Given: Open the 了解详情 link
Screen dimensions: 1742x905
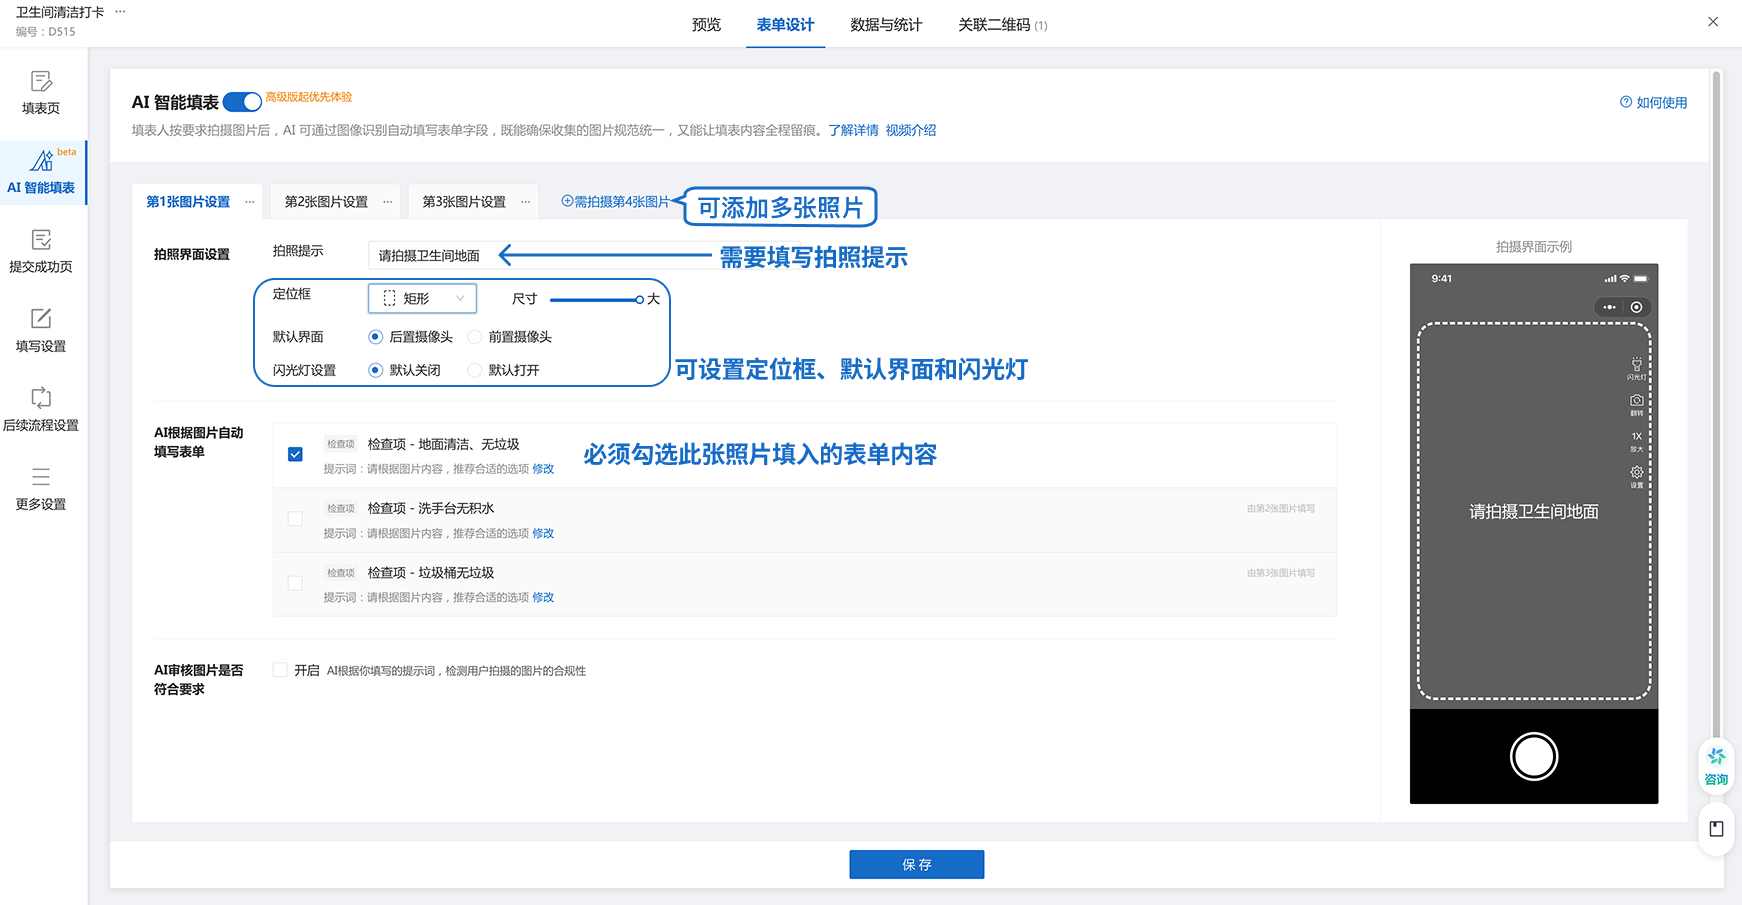Looking at the screenshot, I should click(x=853, y=130).
